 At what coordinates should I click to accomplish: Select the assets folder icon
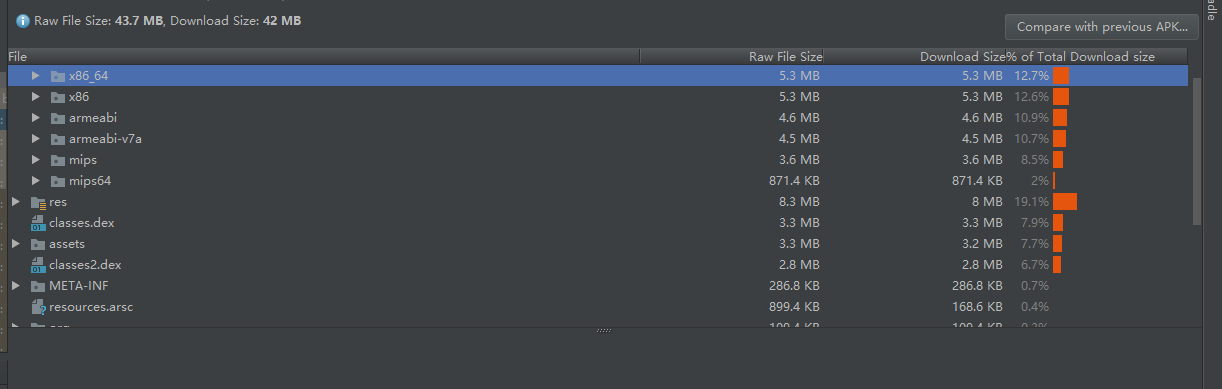[38, 244]
